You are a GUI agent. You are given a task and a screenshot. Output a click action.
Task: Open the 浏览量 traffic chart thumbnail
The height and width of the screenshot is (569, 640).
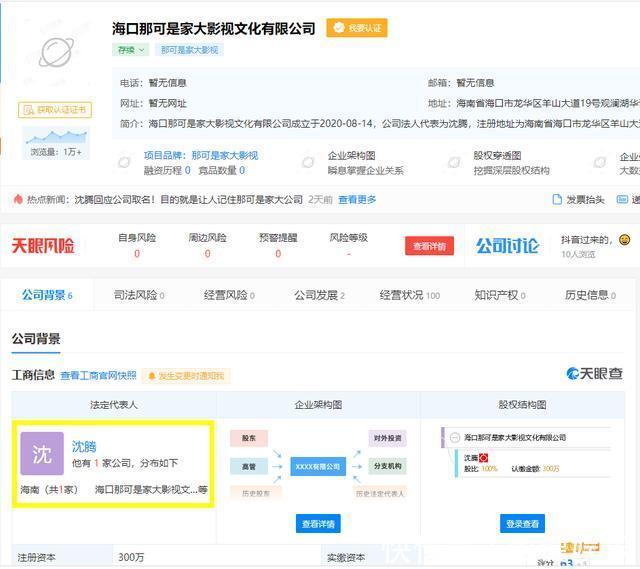(56, 143)
